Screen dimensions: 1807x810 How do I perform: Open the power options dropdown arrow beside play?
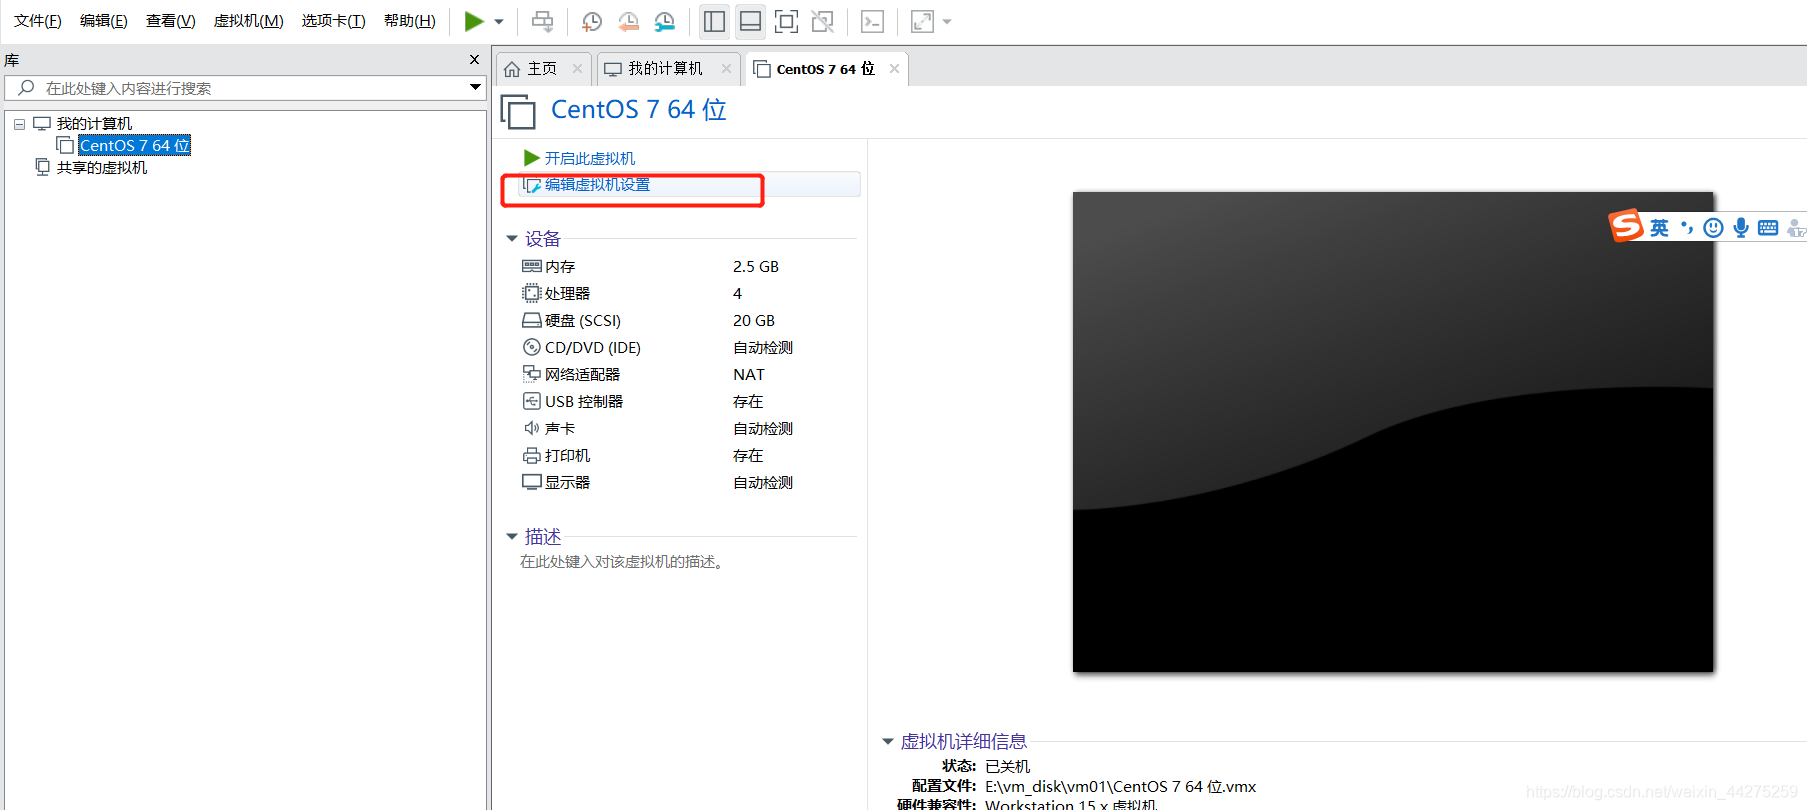[499, 22]
